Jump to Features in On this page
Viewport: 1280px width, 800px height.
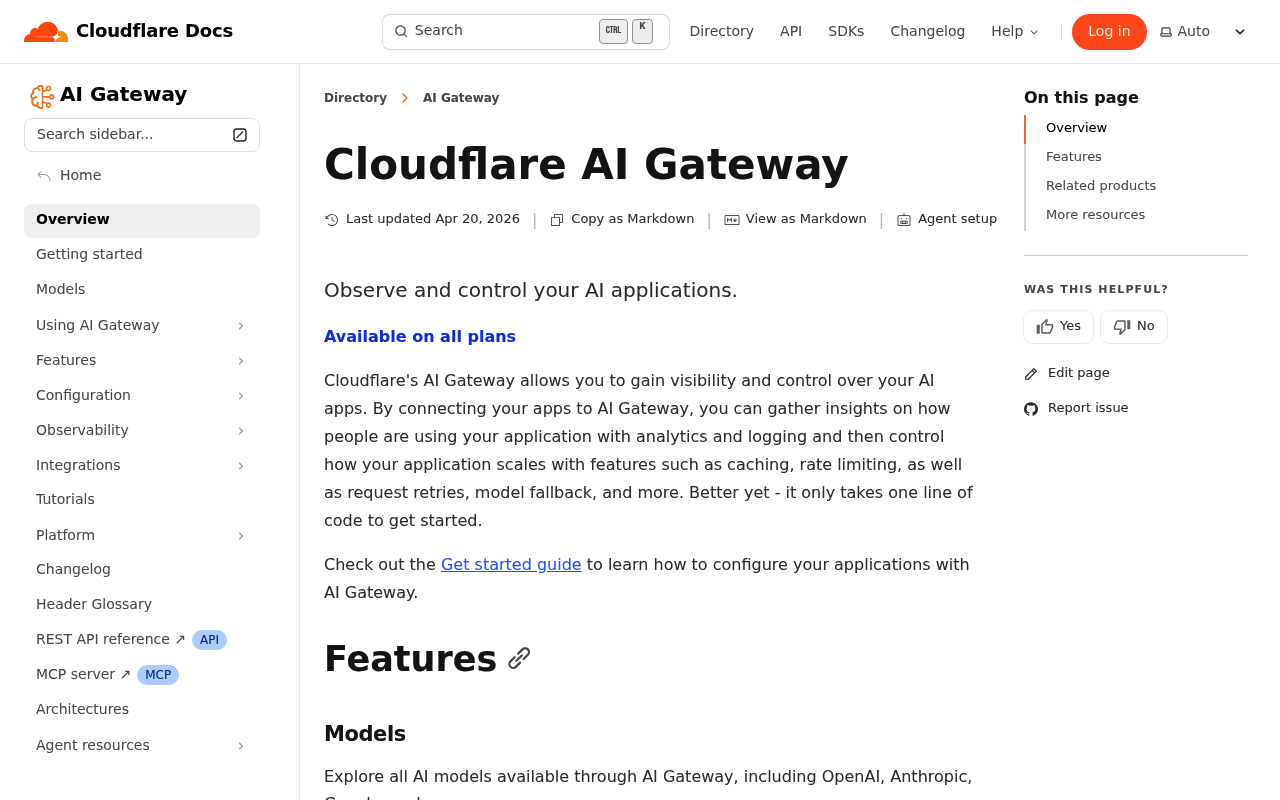(1074, 157)
